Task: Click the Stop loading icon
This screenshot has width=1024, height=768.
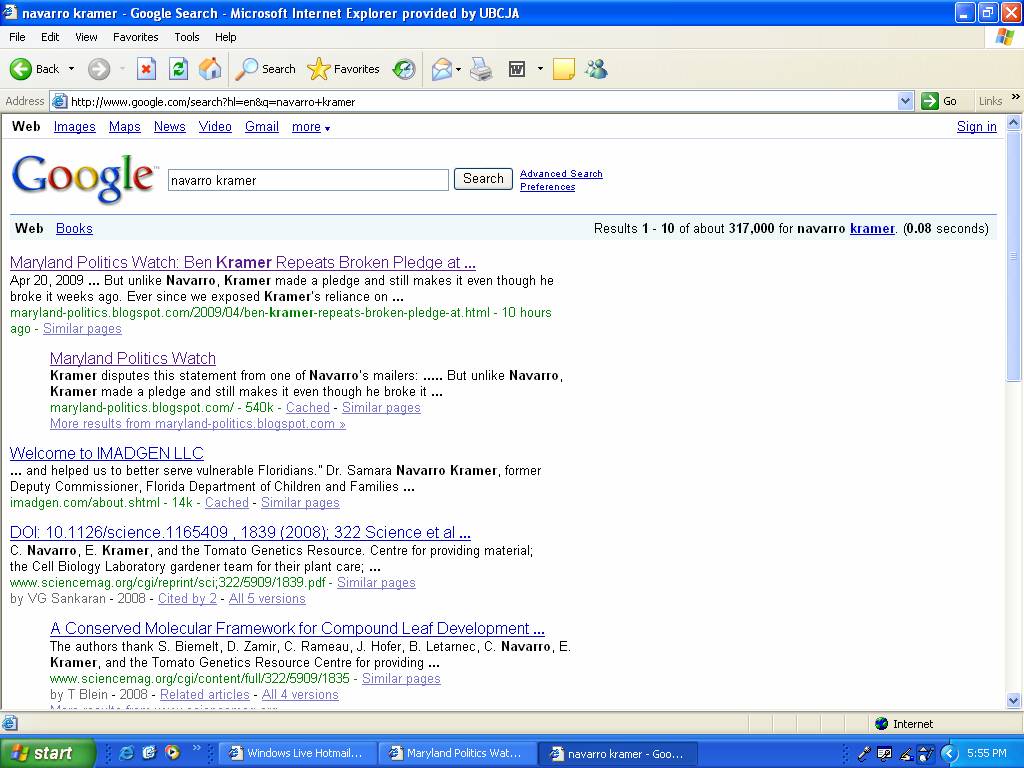Action: coord(146,69)
